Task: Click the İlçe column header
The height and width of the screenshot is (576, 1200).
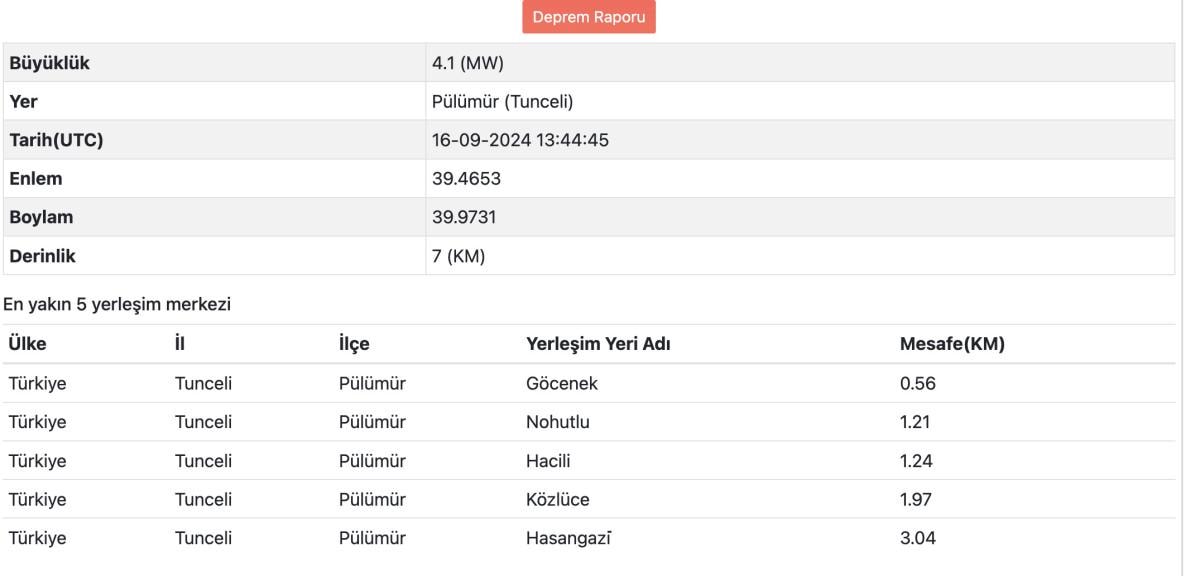Action: coord(354,344)
